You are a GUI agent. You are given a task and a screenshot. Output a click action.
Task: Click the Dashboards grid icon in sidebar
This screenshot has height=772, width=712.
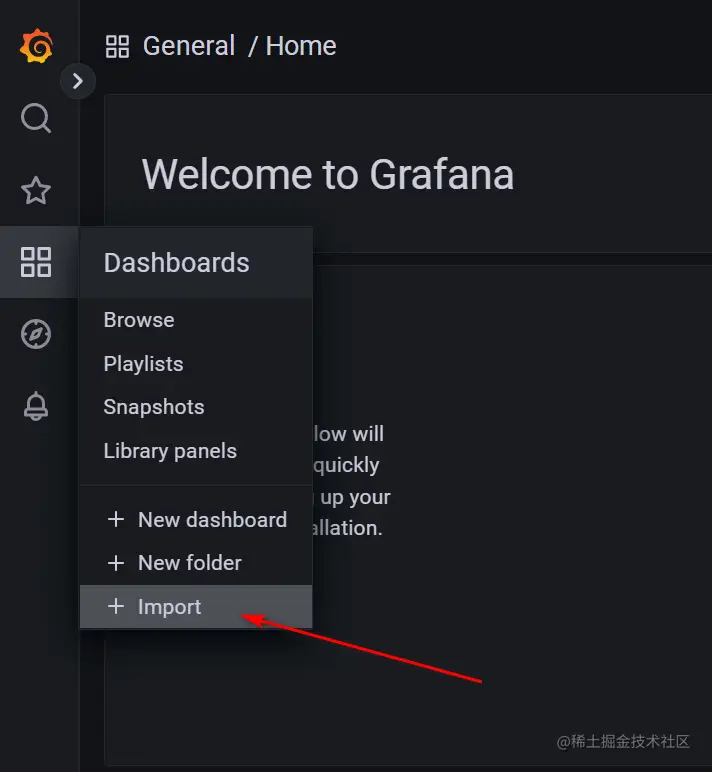pos(36,262)
